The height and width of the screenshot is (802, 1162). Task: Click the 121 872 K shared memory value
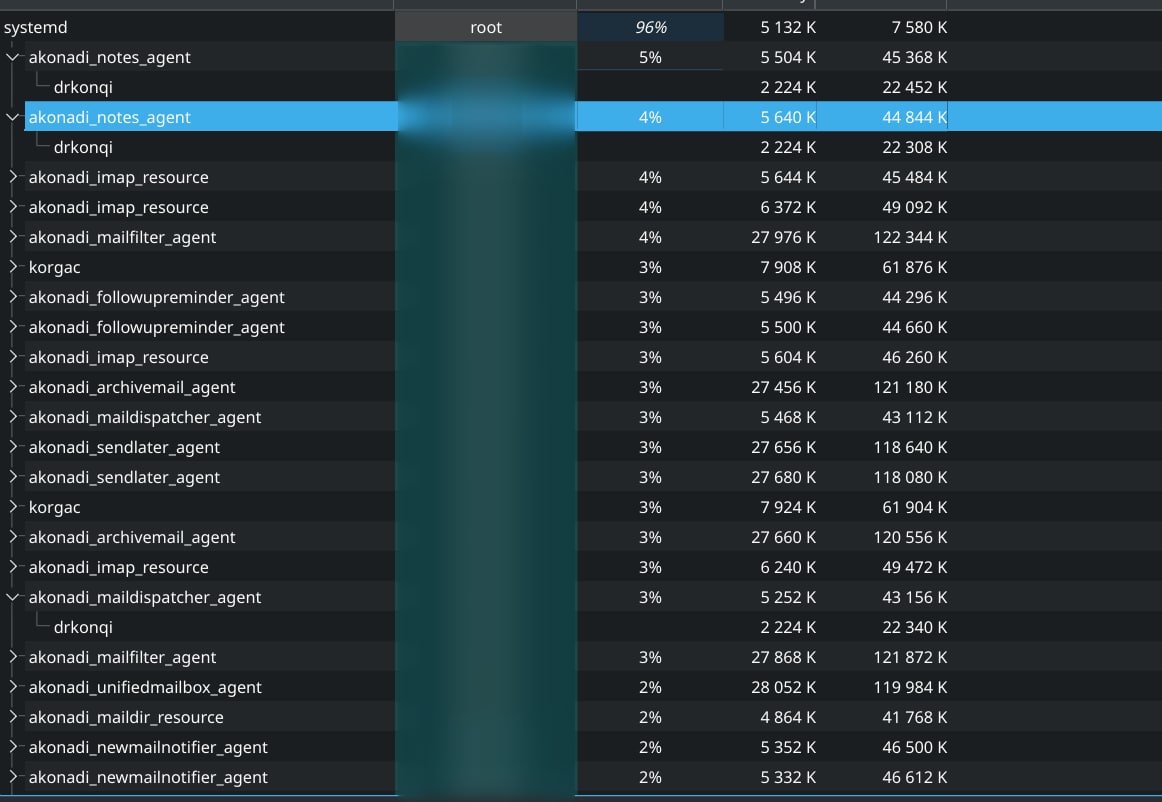click(910, 657)
